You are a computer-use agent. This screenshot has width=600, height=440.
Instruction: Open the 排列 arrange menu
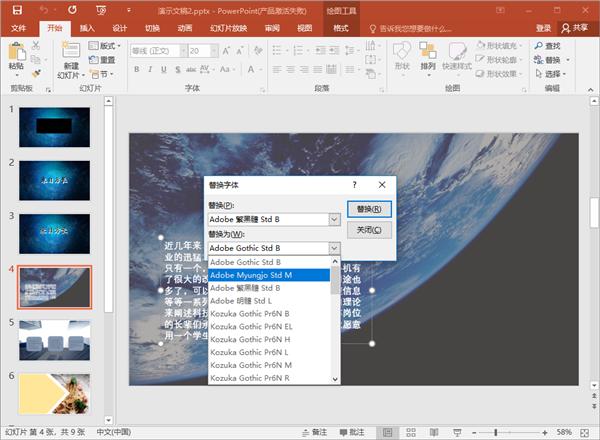428,58
